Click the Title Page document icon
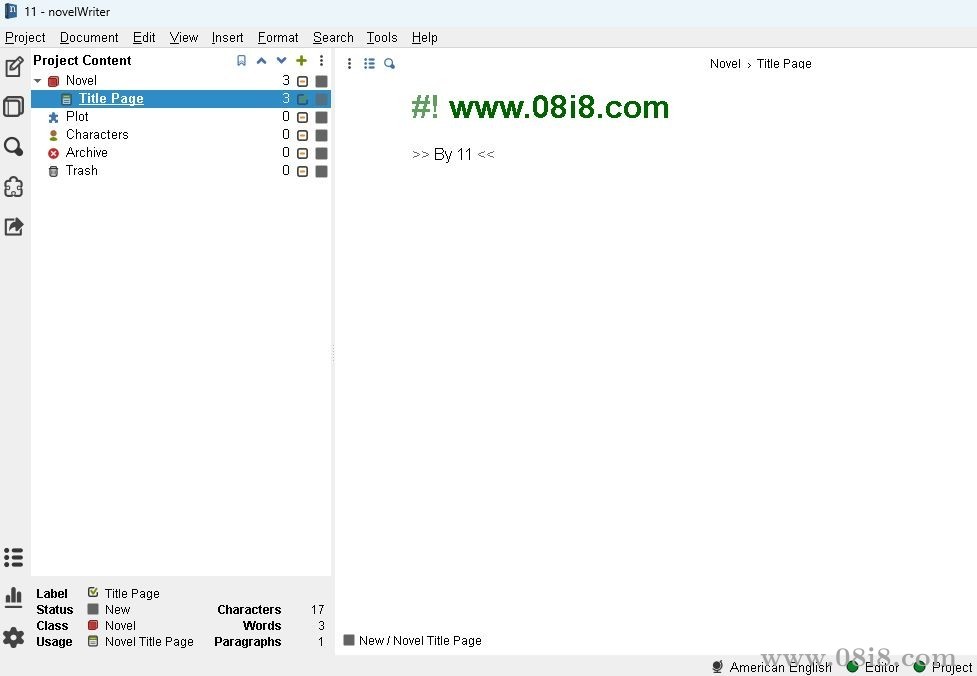Image resolution: width=977 pixels, height=676 pixels. pos(67,99)
